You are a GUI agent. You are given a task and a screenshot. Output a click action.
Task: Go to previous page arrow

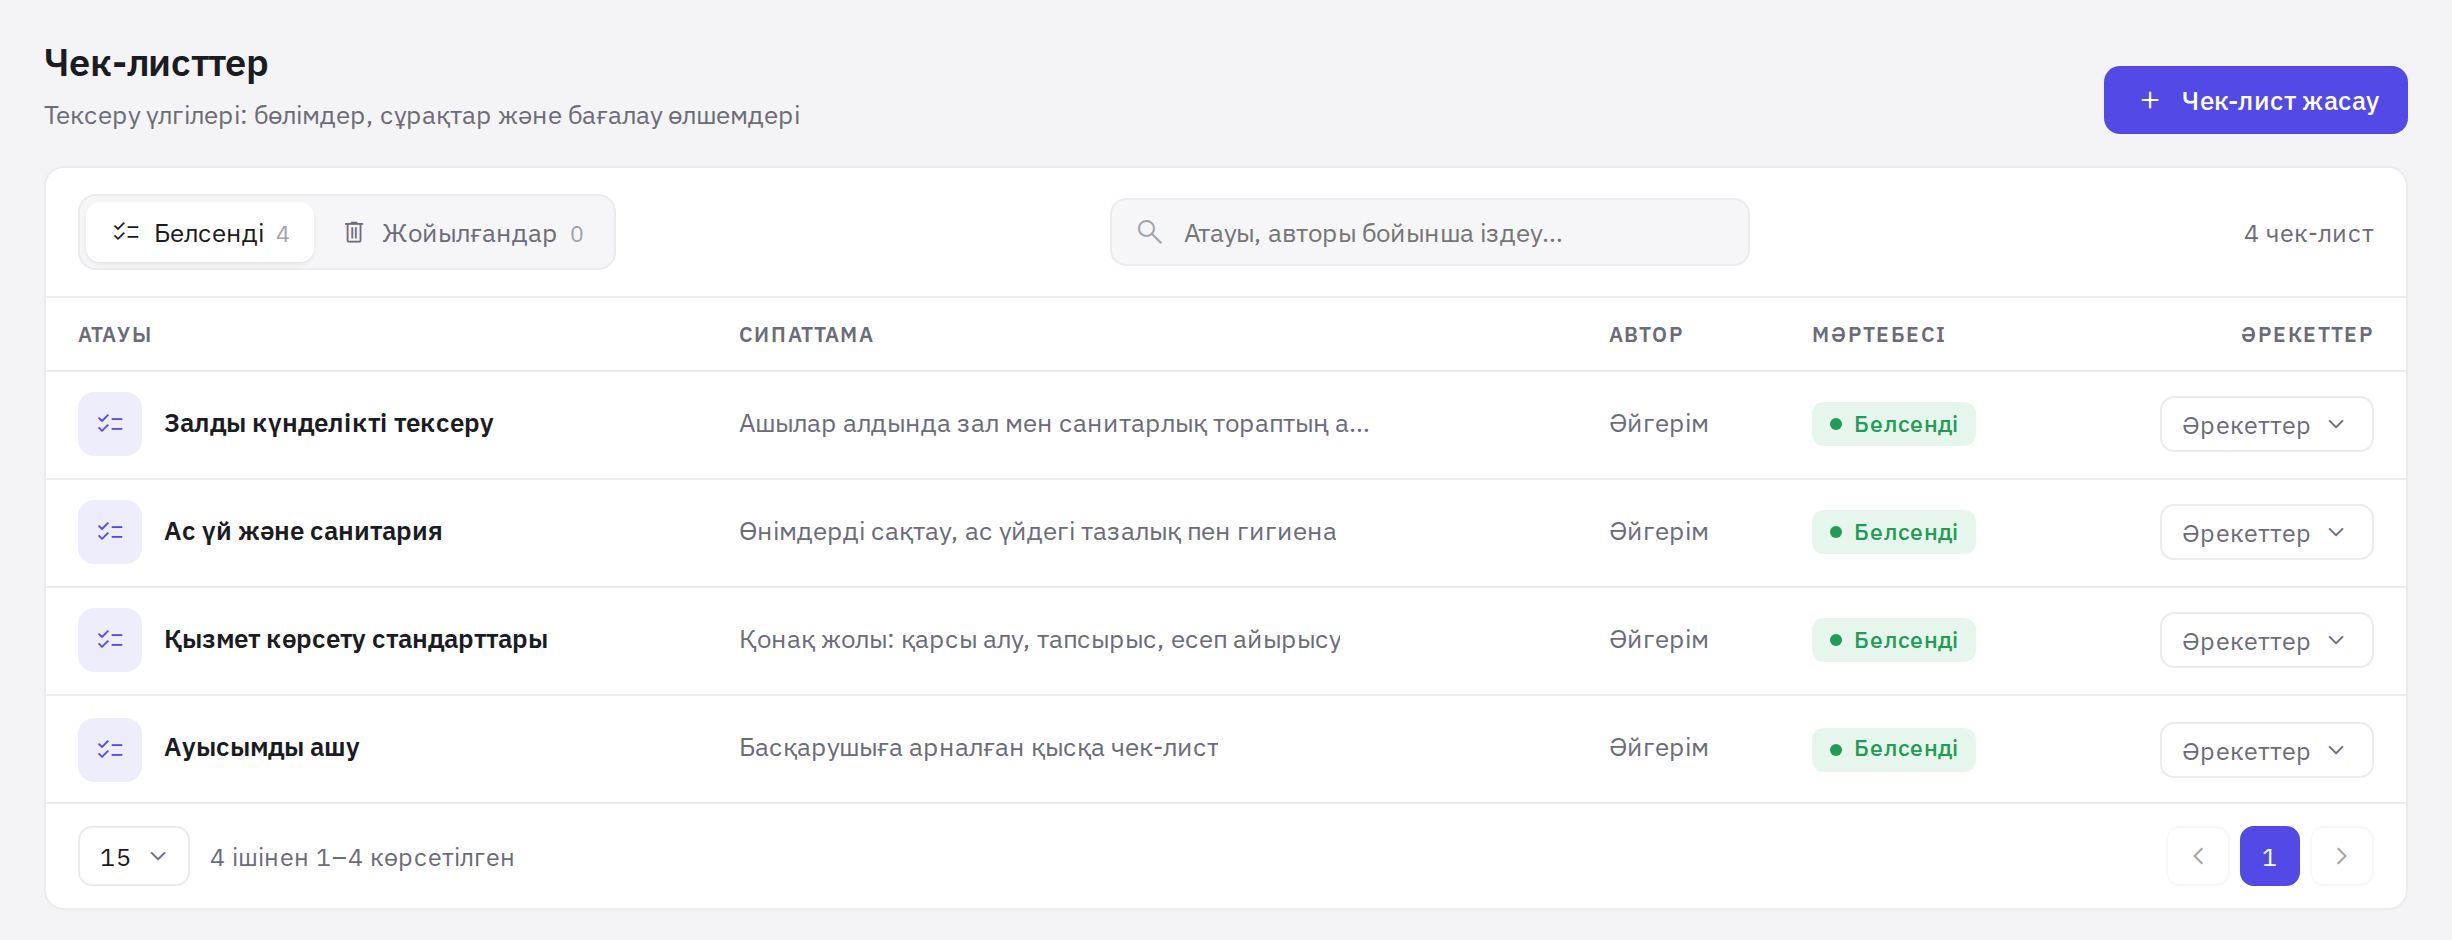(x=2197, y=856)
